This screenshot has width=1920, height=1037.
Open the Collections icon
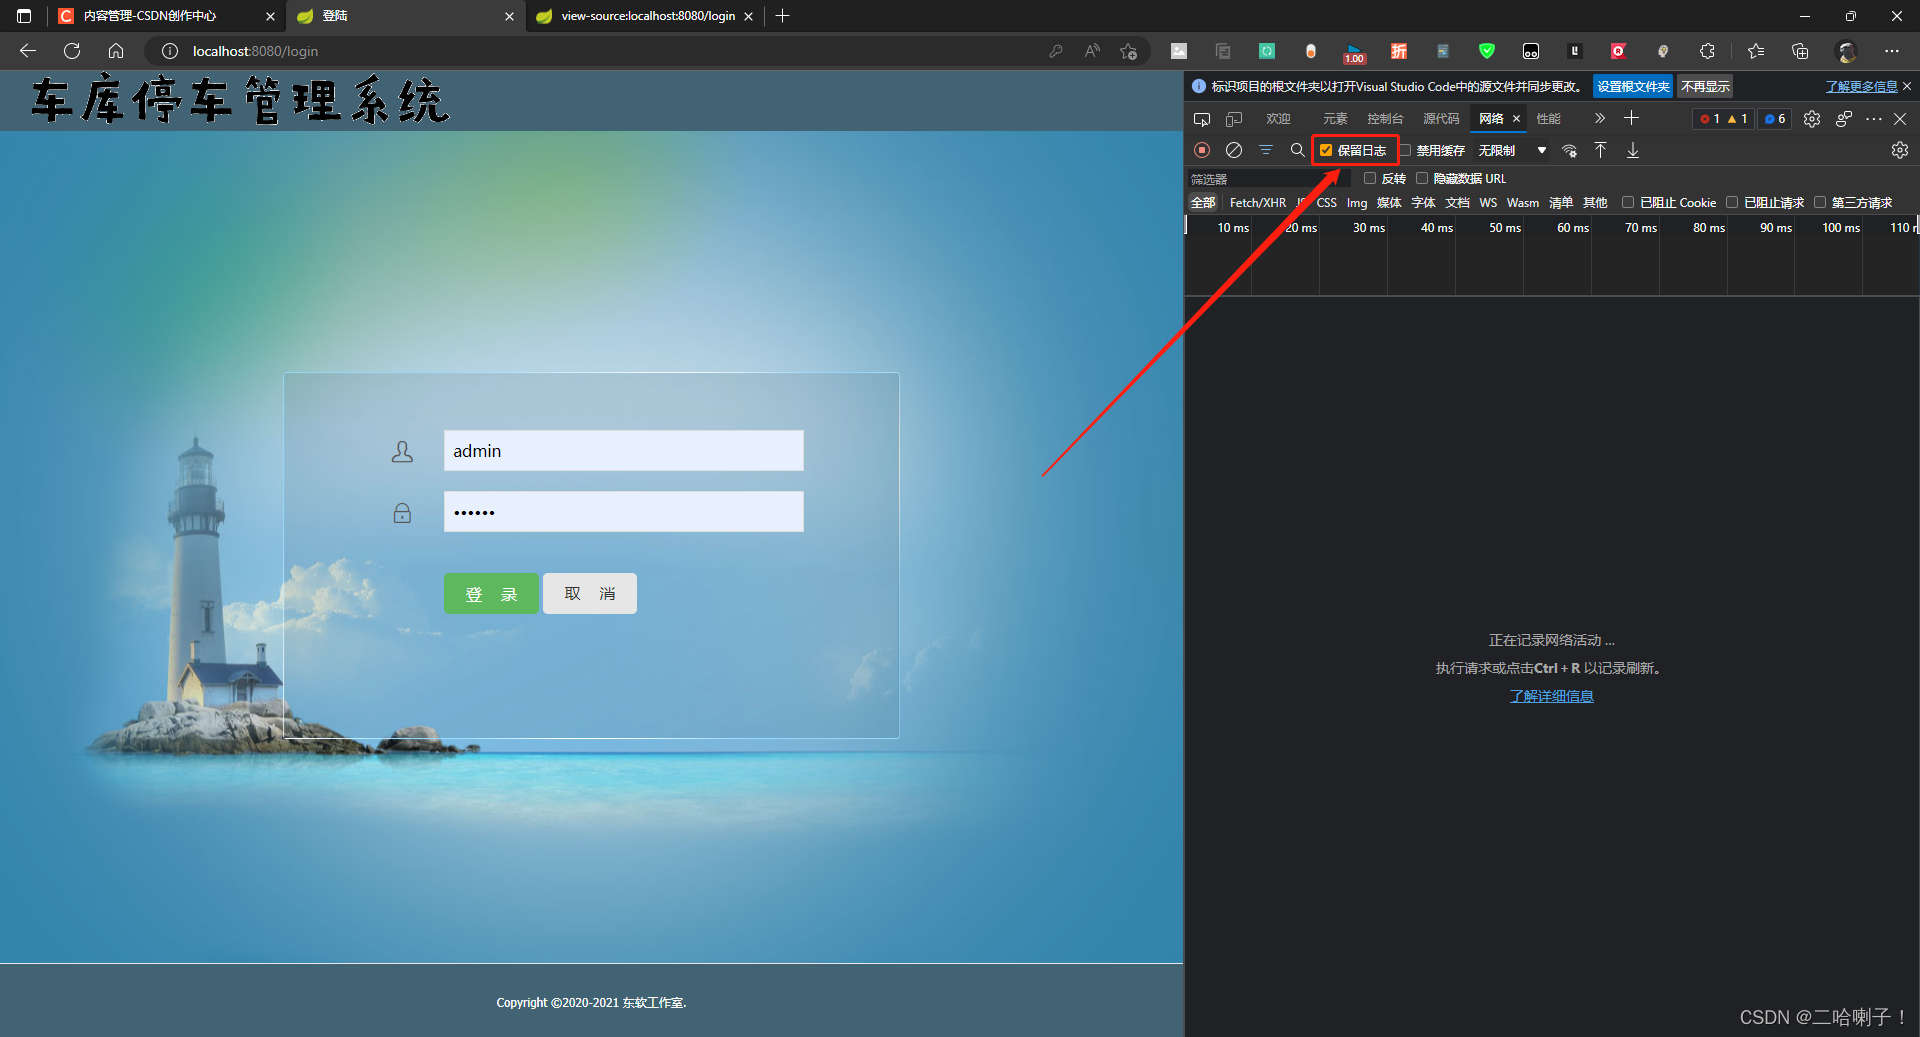1800,51
